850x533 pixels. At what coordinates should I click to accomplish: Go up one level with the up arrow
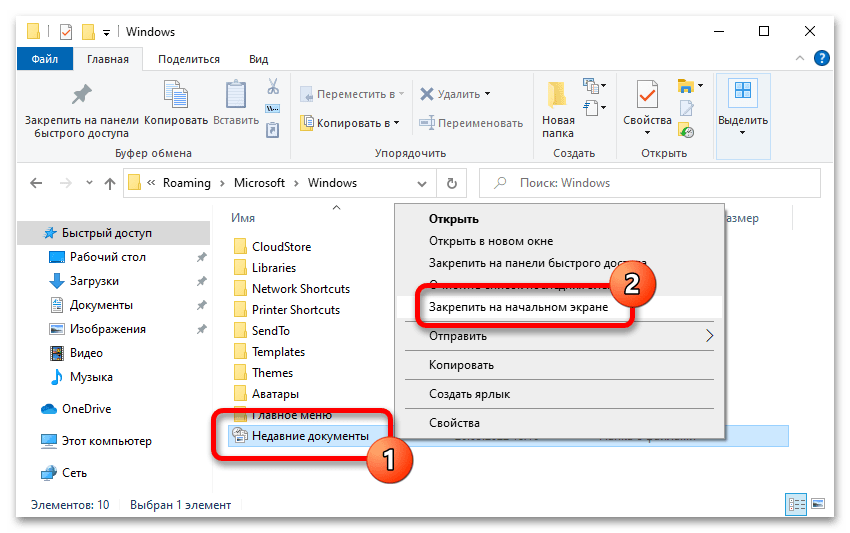point(110,184)
